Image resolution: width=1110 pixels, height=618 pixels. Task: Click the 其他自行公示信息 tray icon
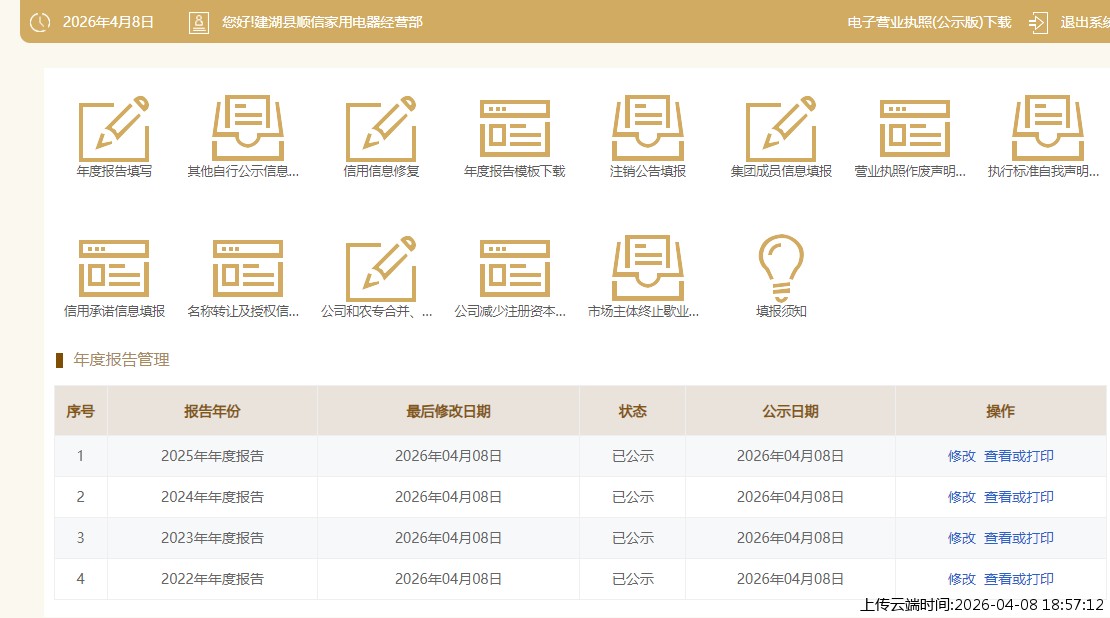[x=248, y=129]
